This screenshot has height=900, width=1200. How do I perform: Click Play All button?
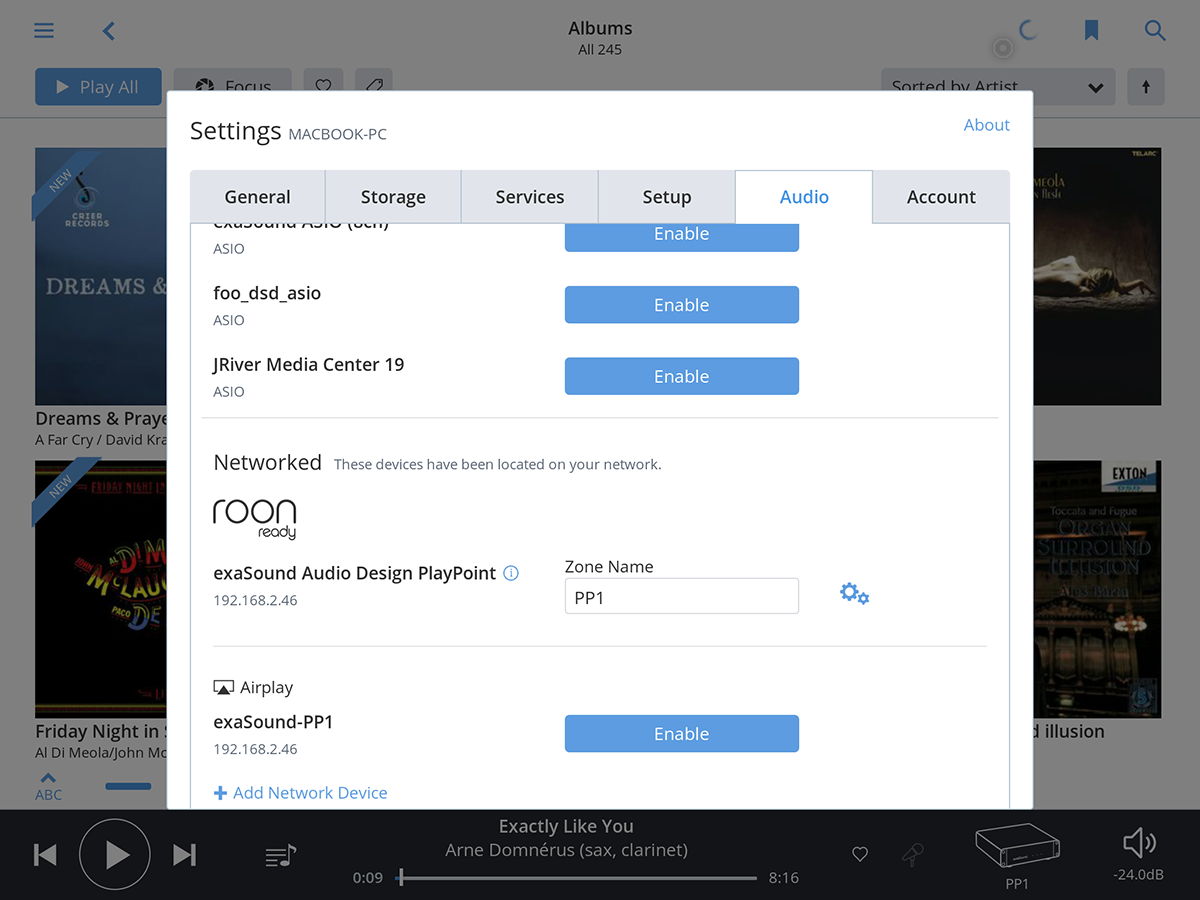(x=98, y=87)
